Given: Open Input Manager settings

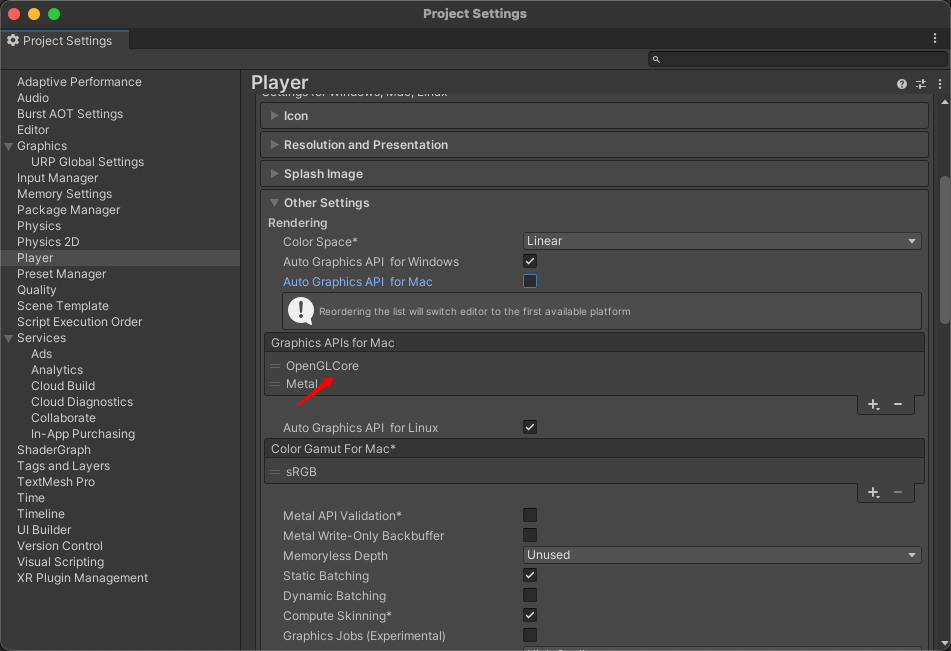Looking at the screenshot, I should pyautogui.click(x=58, y=178).
